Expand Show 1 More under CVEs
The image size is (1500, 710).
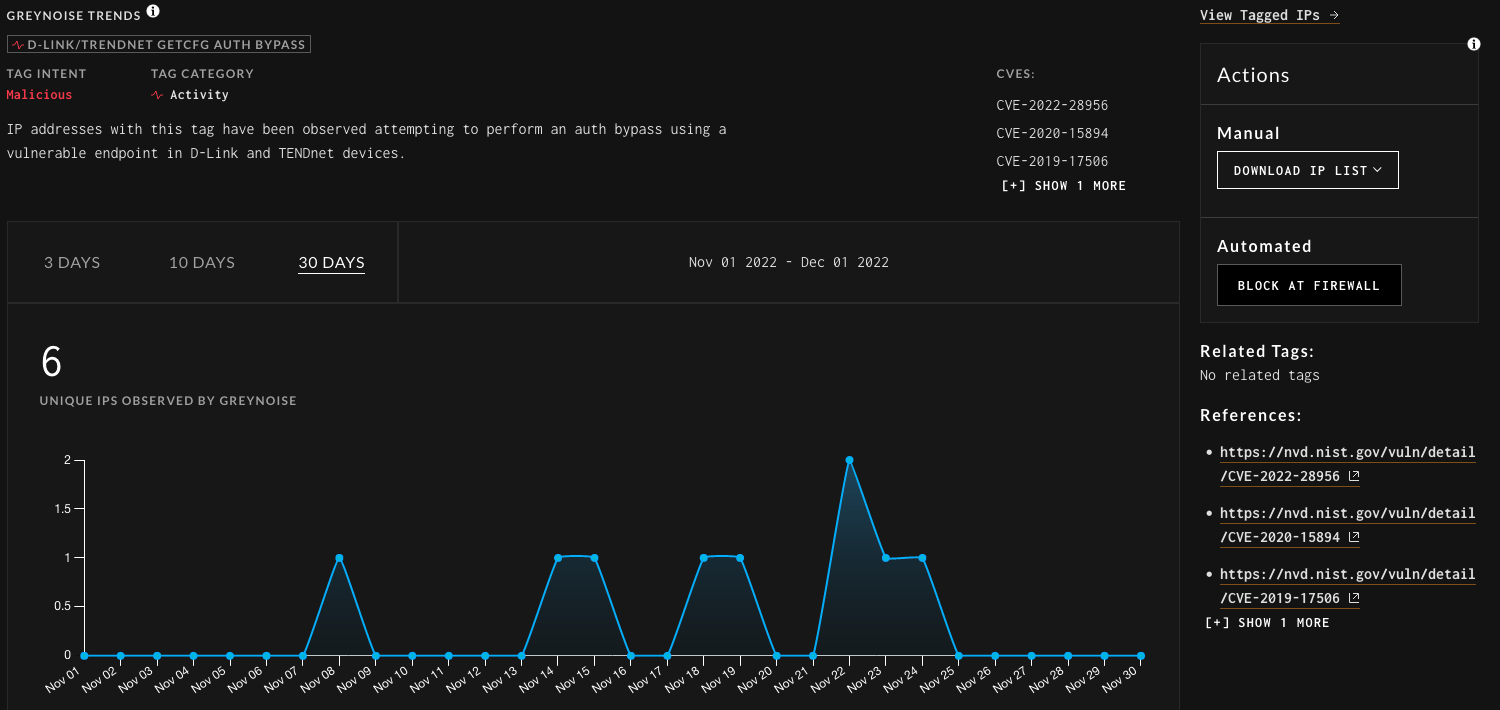pos(1063,186)
